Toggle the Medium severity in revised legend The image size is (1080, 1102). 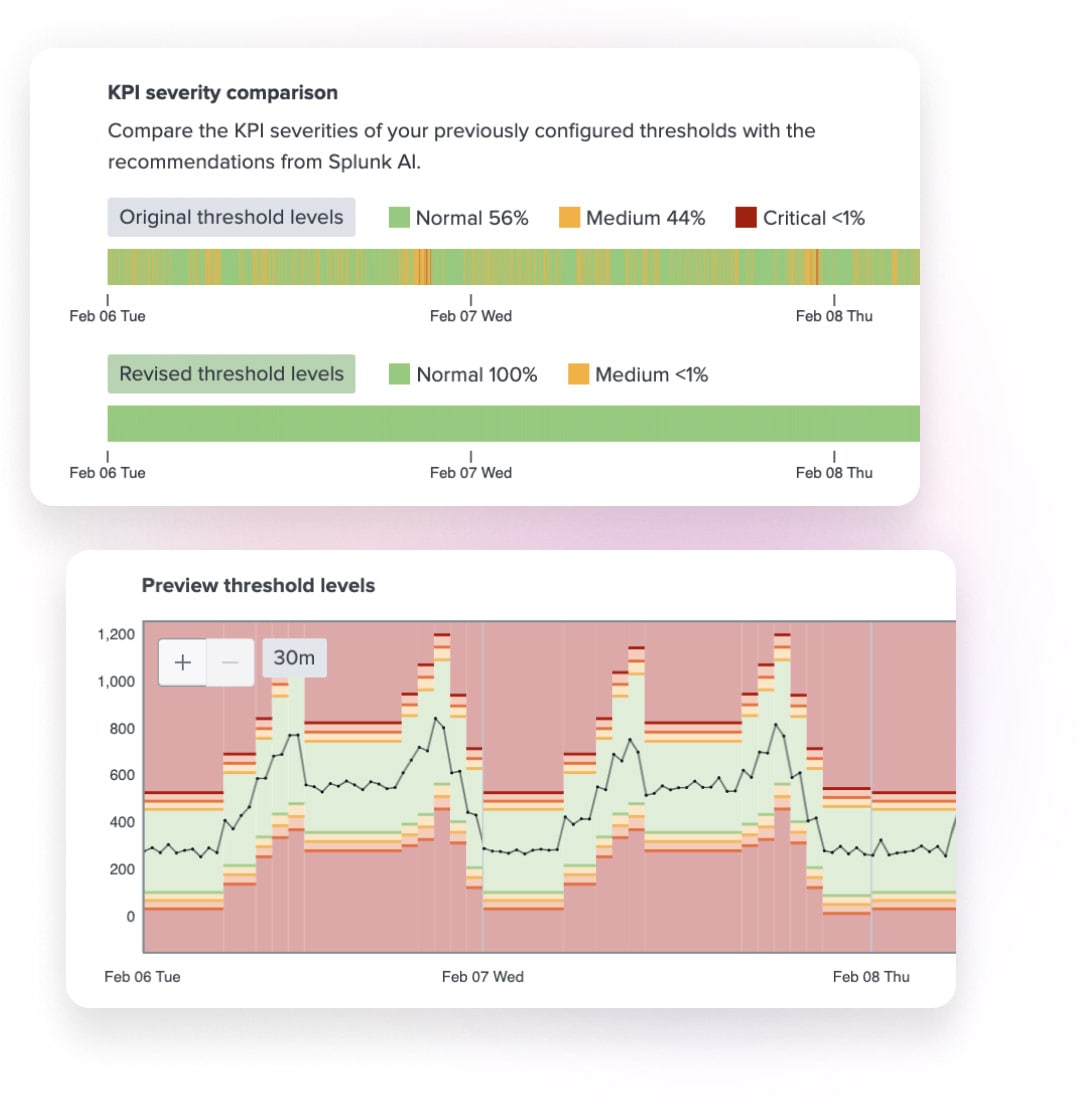click(x=577, y=374)
